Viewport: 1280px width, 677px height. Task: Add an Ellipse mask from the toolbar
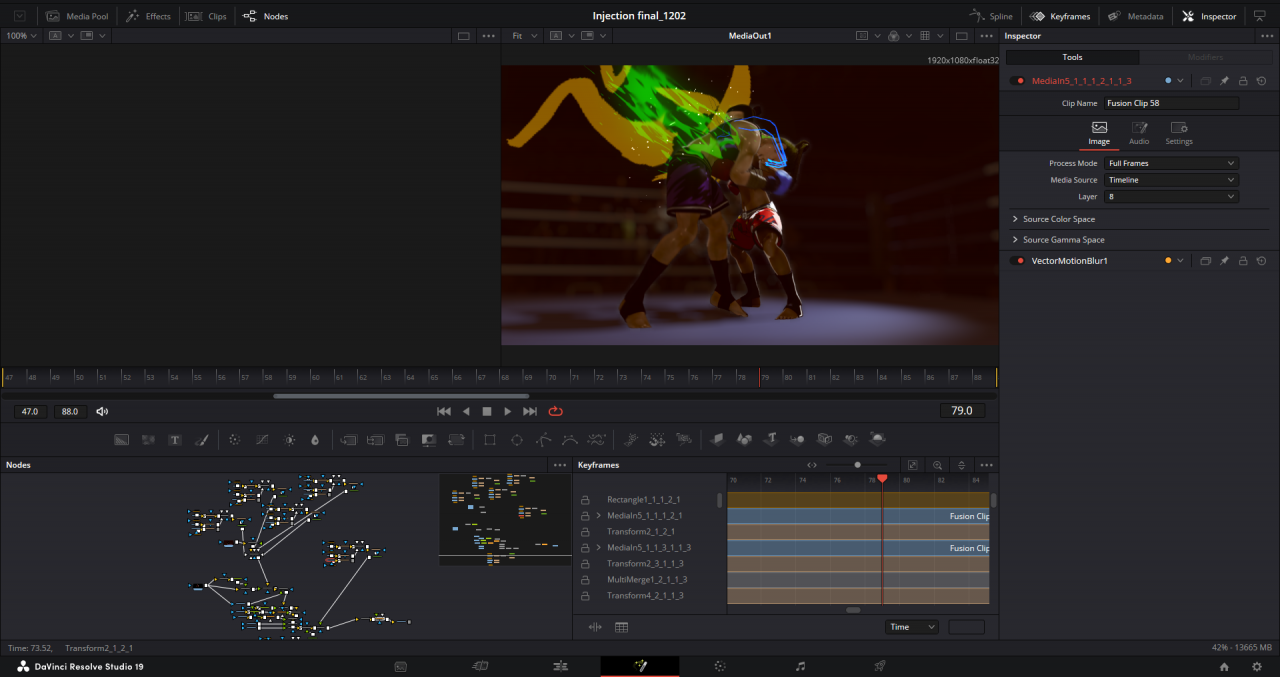(517, 439)
